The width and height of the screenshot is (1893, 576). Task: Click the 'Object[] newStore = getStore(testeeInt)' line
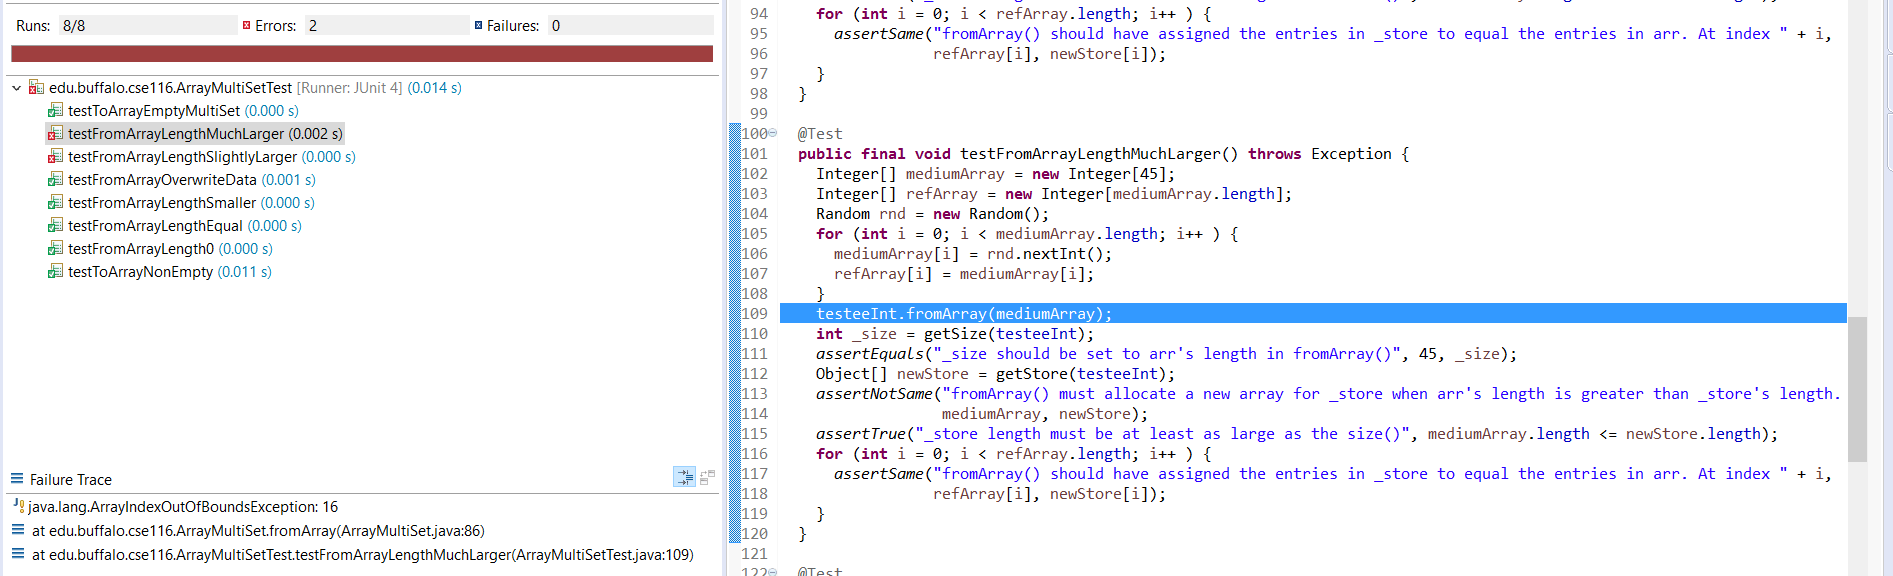(995, 374)
